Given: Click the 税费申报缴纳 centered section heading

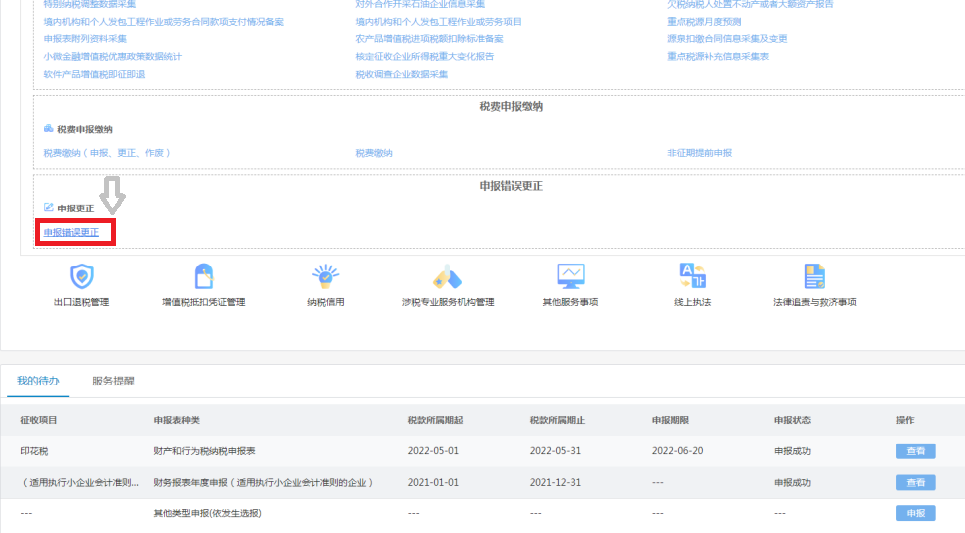Looking at the screenshot, I should pos(511,106).
